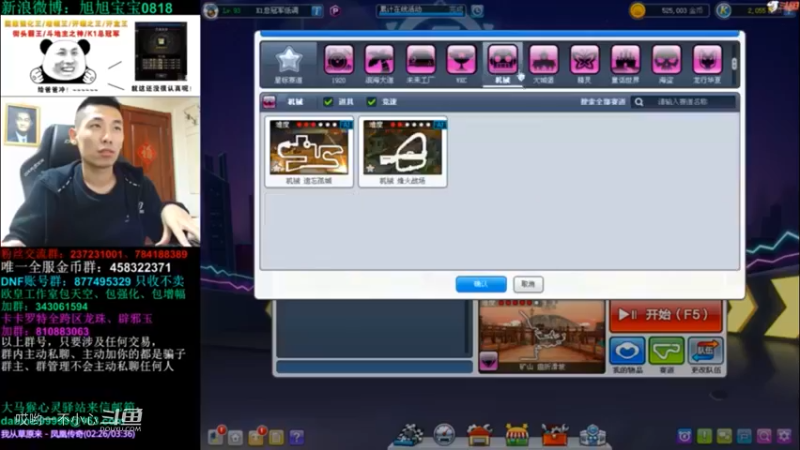Click the track name search field
The width and height of the screenshot is (800, 450).
pos(692,102)
